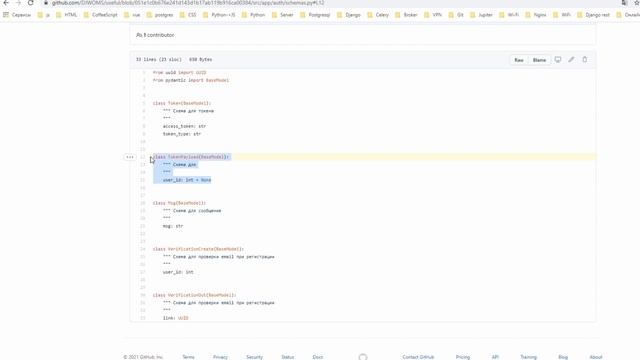Open the Contact GitHub footer link
This screenshot has width=640, height=360.
[x=418, y=357]
